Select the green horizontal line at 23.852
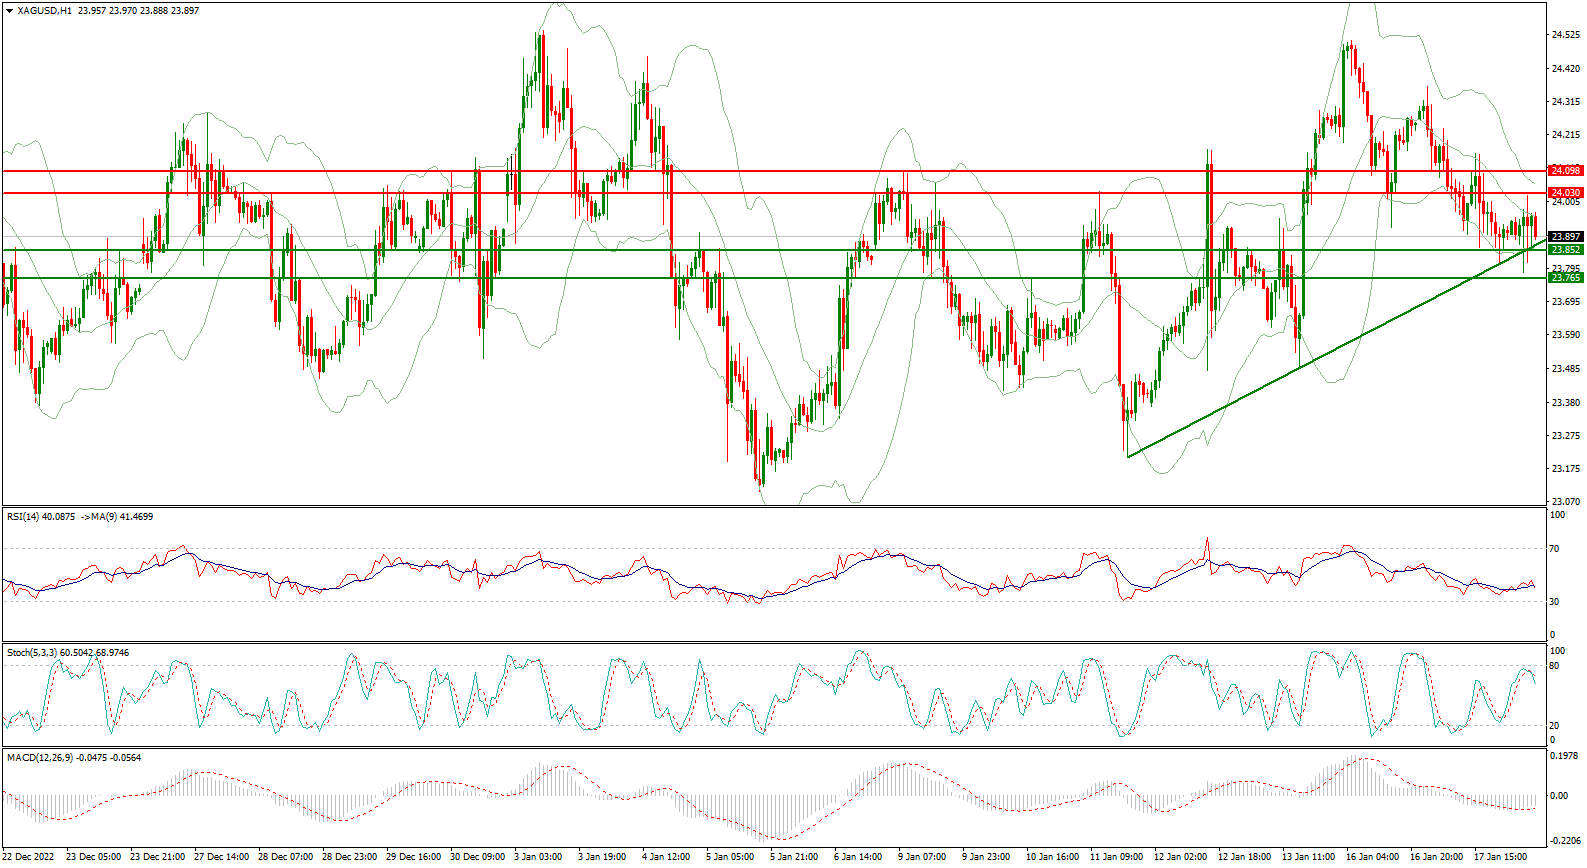This screenshot has height=868, width=1587. [x=774, y=250]
